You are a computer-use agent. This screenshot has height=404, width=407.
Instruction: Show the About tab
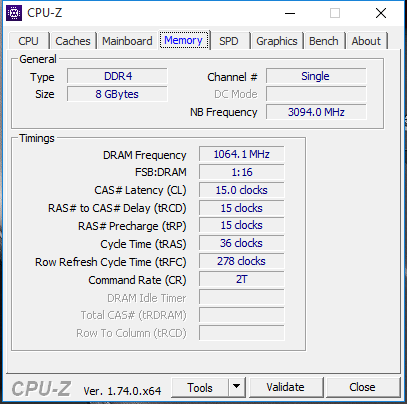coord(366,41)
